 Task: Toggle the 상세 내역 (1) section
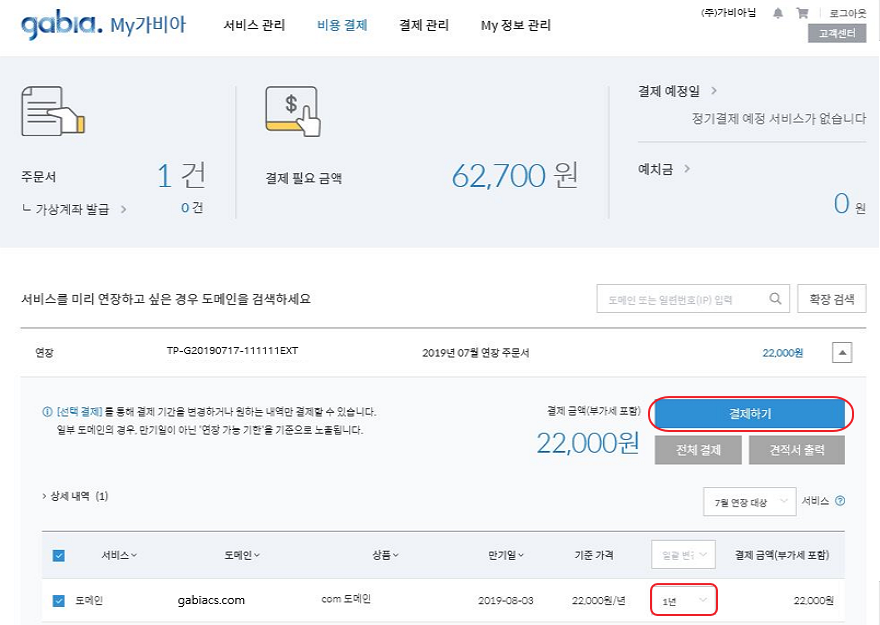point(75,496)
